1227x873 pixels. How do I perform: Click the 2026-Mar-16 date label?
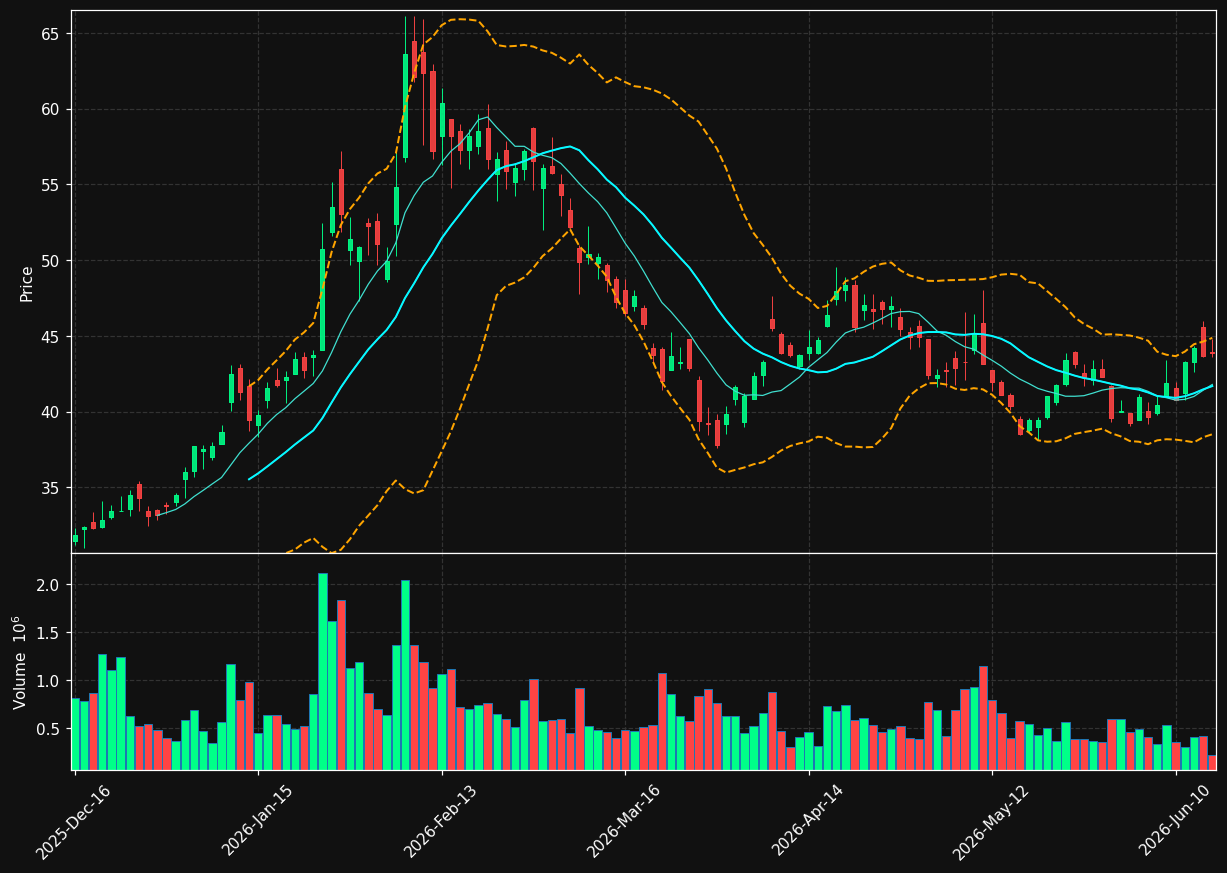tap(623, 822)
